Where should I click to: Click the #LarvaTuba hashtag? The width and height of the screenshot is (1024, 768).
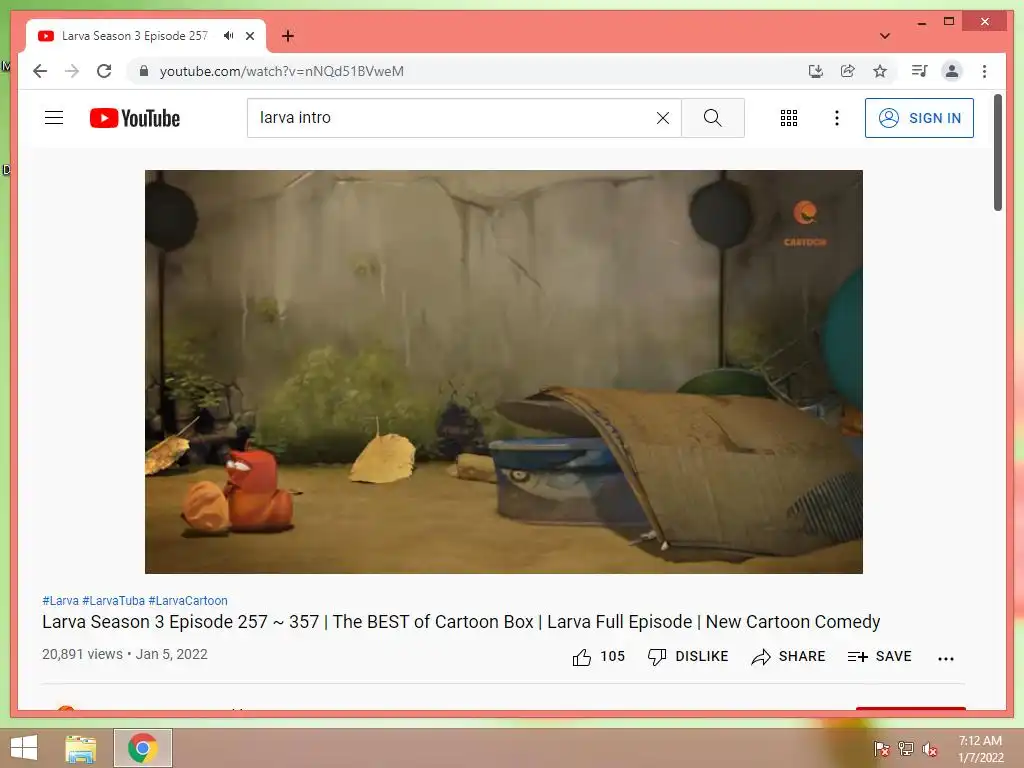pos(113,600)
